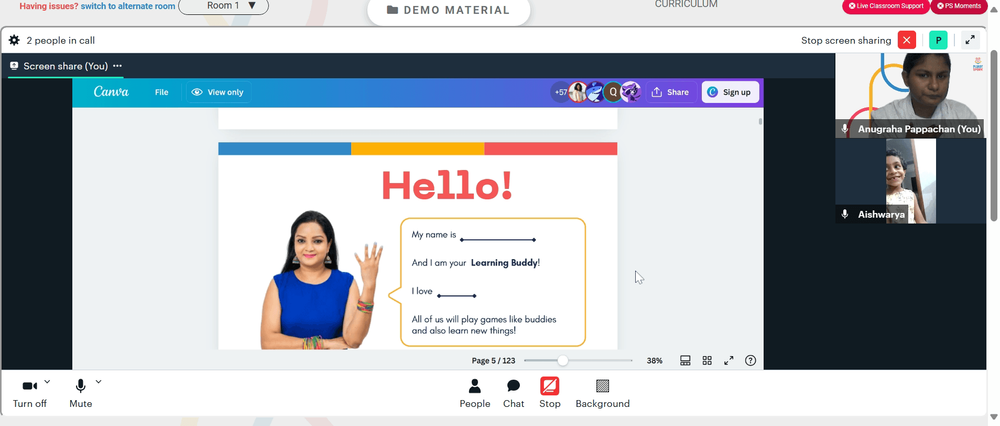Show the +57 collaborators list
This screenshot has width=1000, height=426.
click(561, 92)
